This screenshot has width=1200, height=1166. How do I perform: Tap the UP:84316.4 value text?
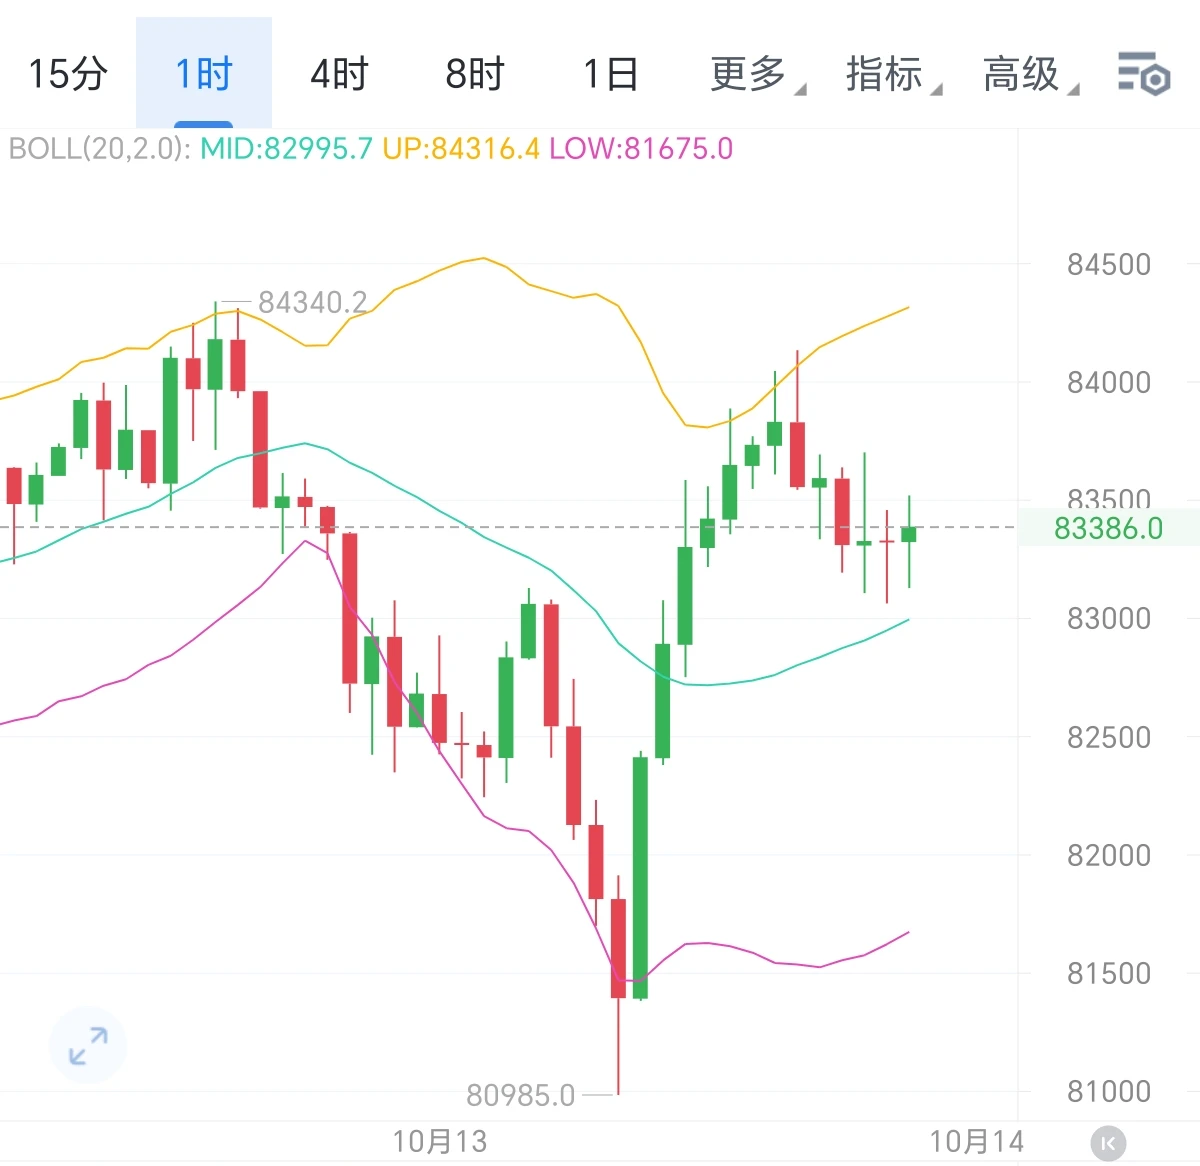461,149
